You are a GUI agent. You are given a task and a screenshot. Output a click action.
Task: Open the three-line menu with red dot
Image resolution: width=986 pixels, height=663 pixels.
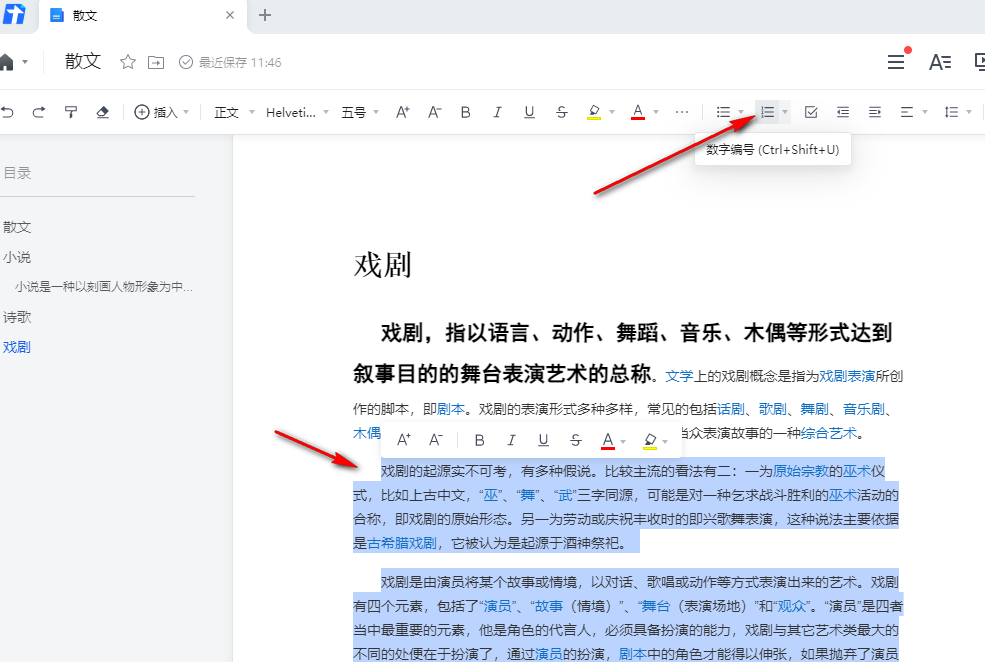pos(896,62)
